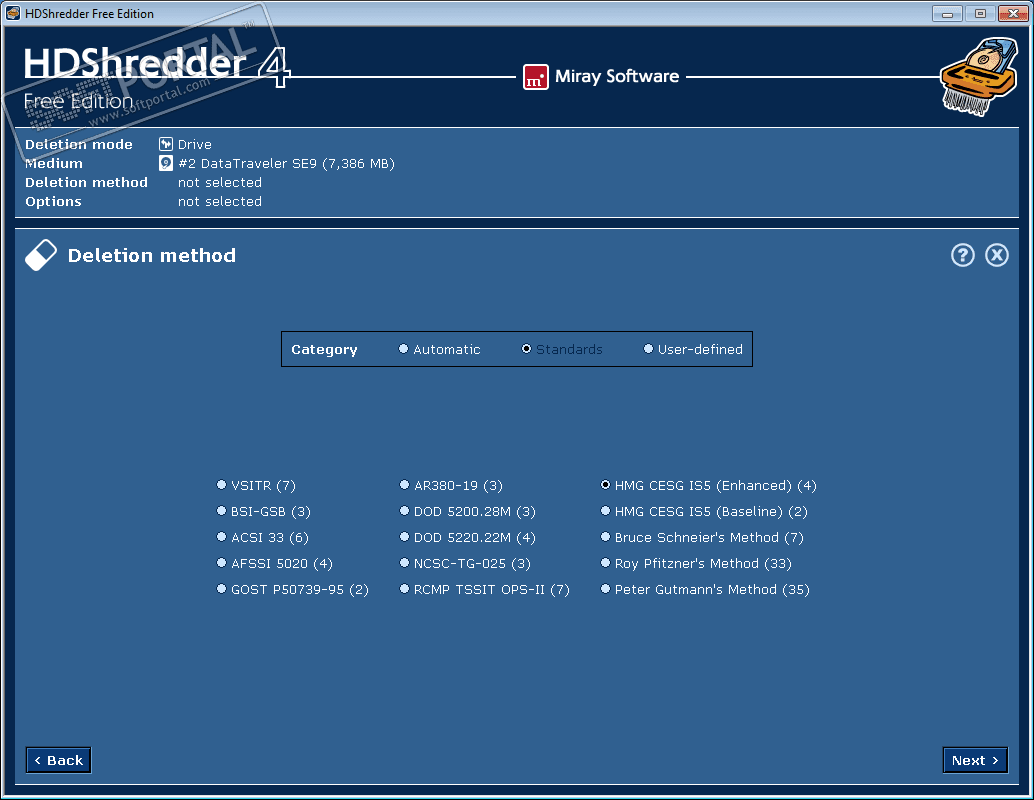Click '#2 DataTraveler SE9 (7,386 MB)' medium text

tap(286, 164)
